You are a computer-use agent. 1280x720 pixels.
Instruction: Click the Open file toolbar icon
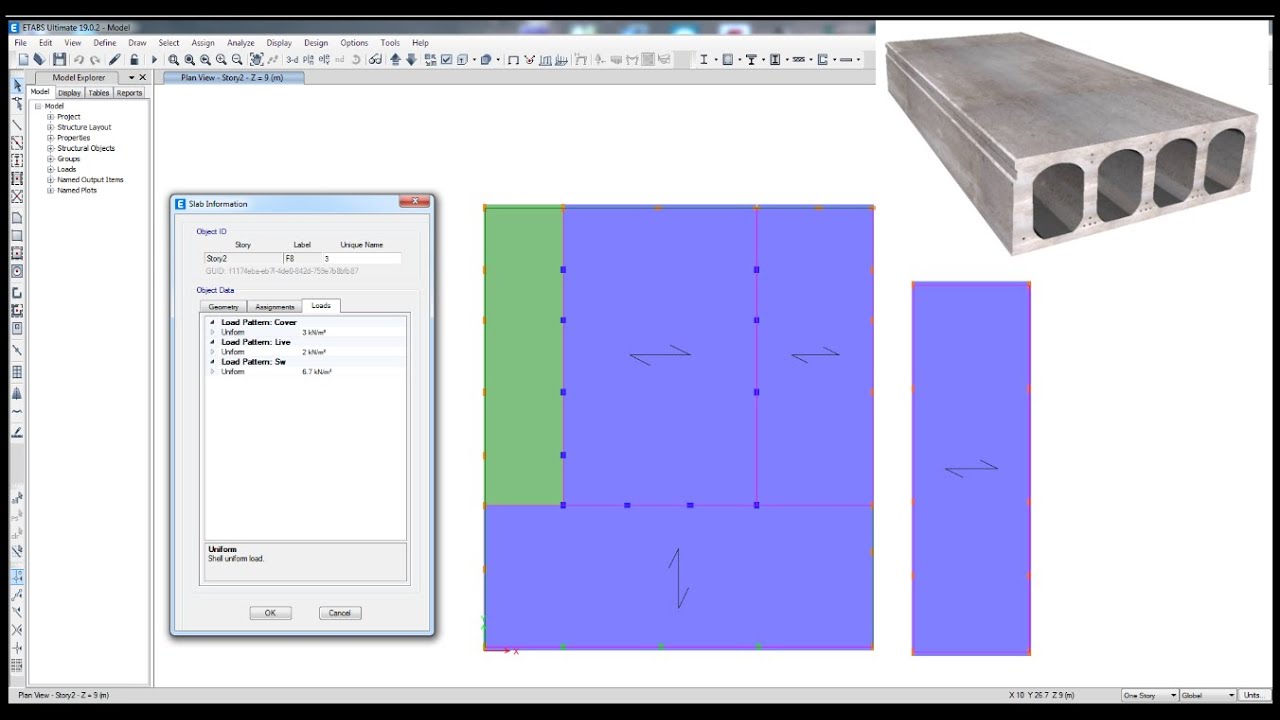tap(39, 60)
